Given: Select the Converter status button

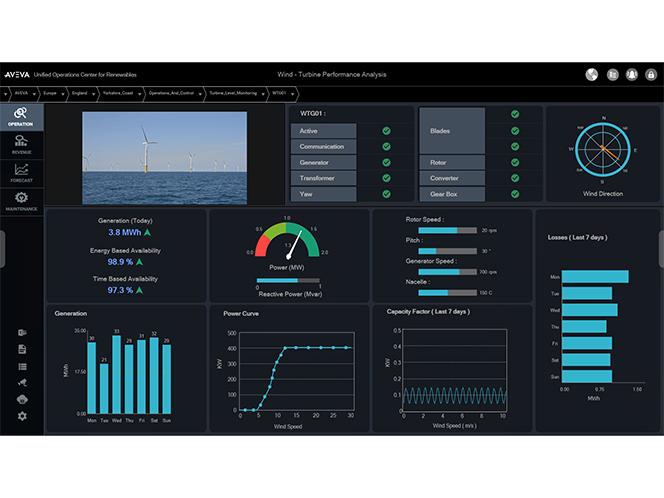Looking at the screenshot, I should (452, 178).
